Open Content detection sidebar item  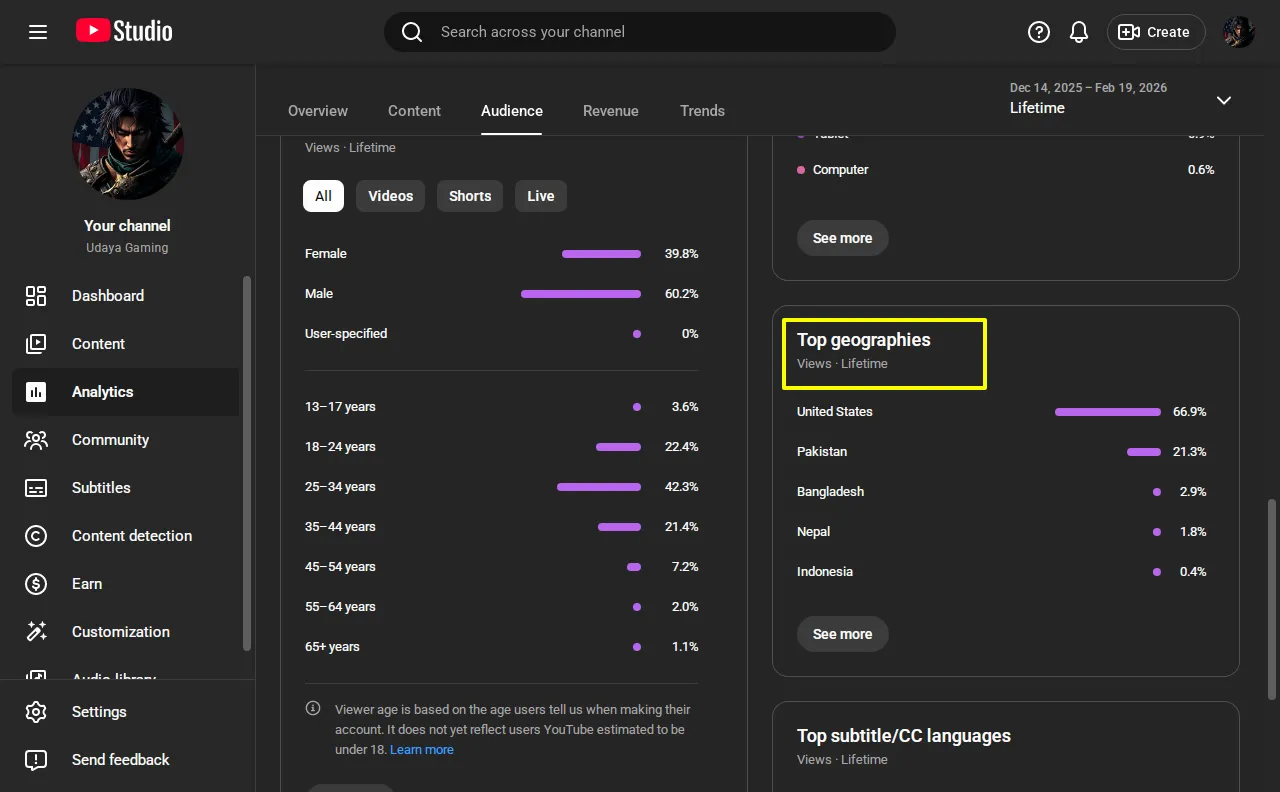pyautogui.click(x=125, y=536)
